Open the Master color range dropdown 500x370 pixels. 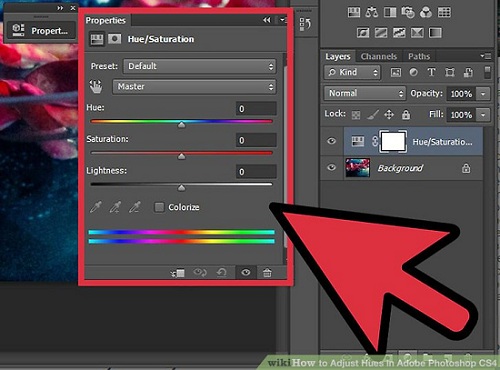pos(194,87)
